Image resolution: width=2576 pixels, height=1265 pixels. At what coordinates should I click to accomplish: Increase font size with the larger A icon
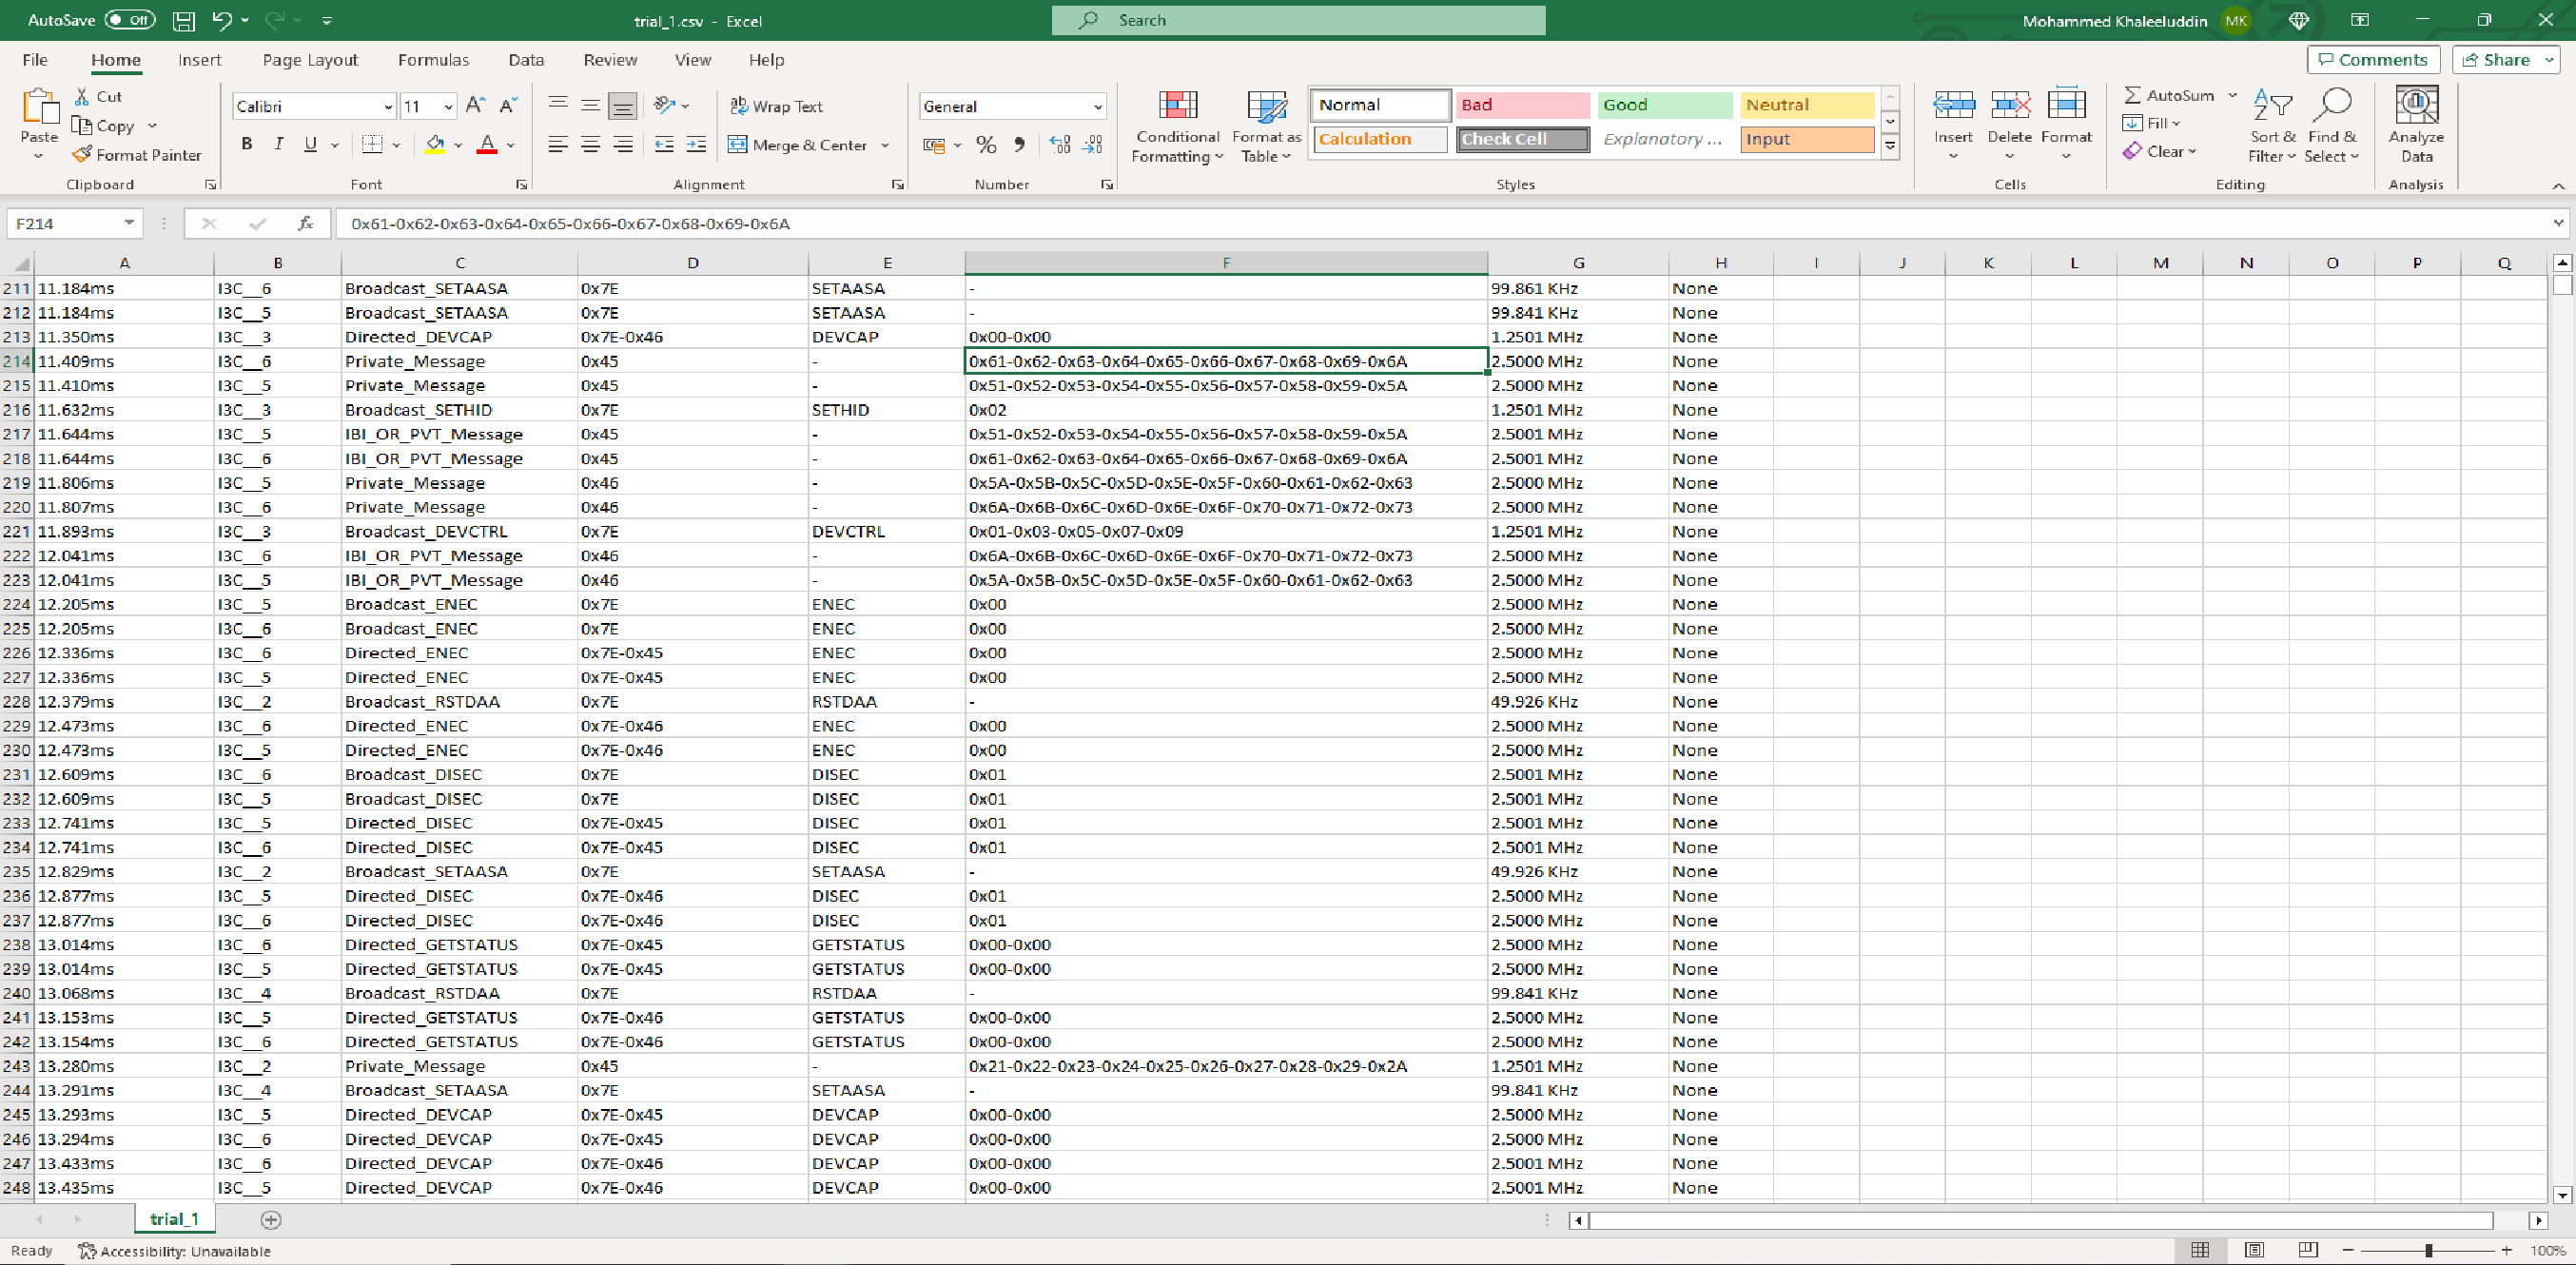click(x=476, y=106)
